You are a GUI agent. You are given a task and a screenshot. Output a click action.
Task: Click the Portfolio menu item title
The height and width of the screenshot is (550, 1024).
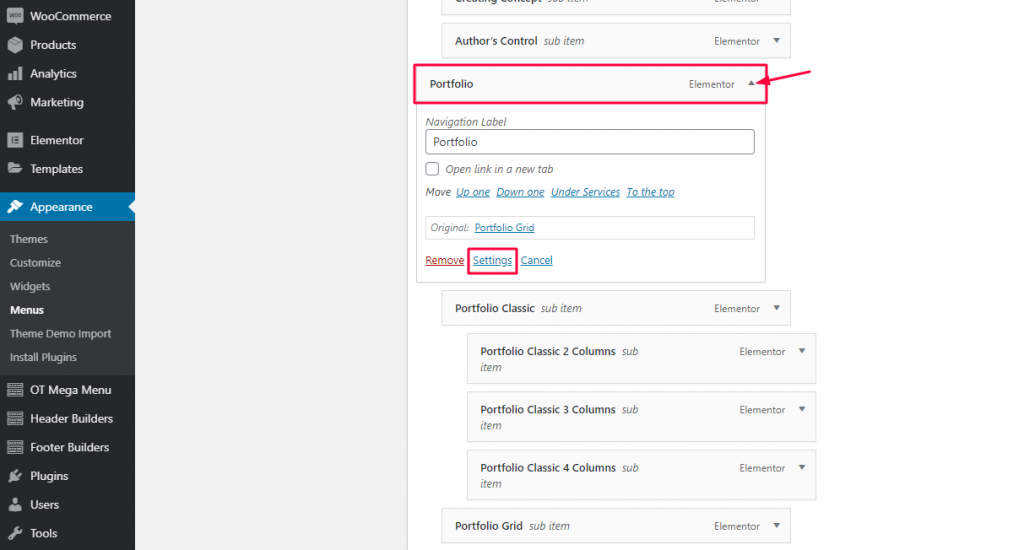coord(451,84)
